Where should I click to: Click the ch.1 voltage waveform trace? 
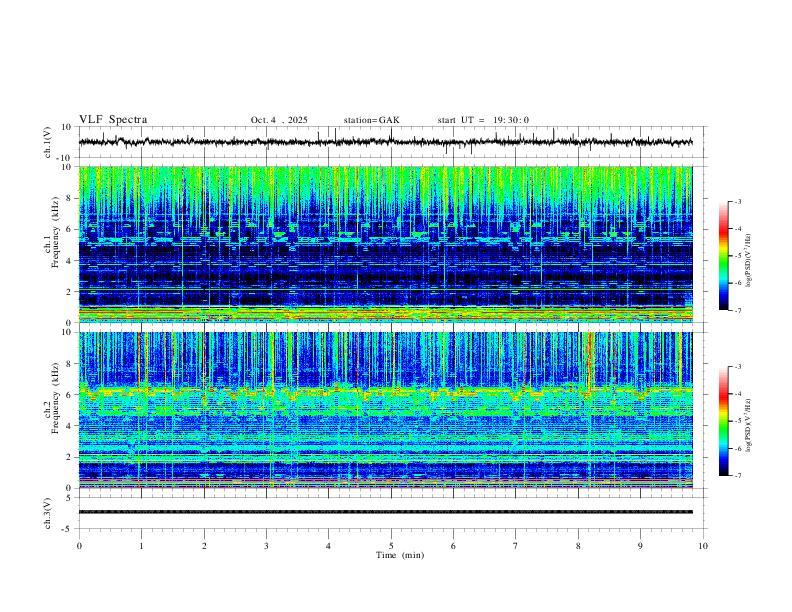click(x=385, y=142)
